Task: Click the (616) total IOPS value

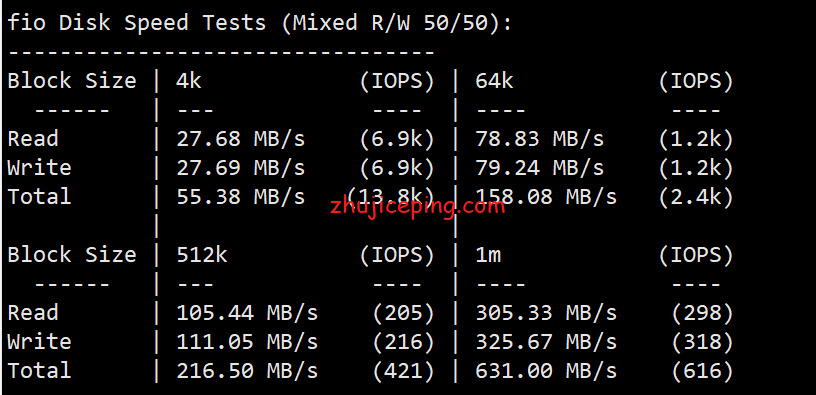Action: coord(703,371)
